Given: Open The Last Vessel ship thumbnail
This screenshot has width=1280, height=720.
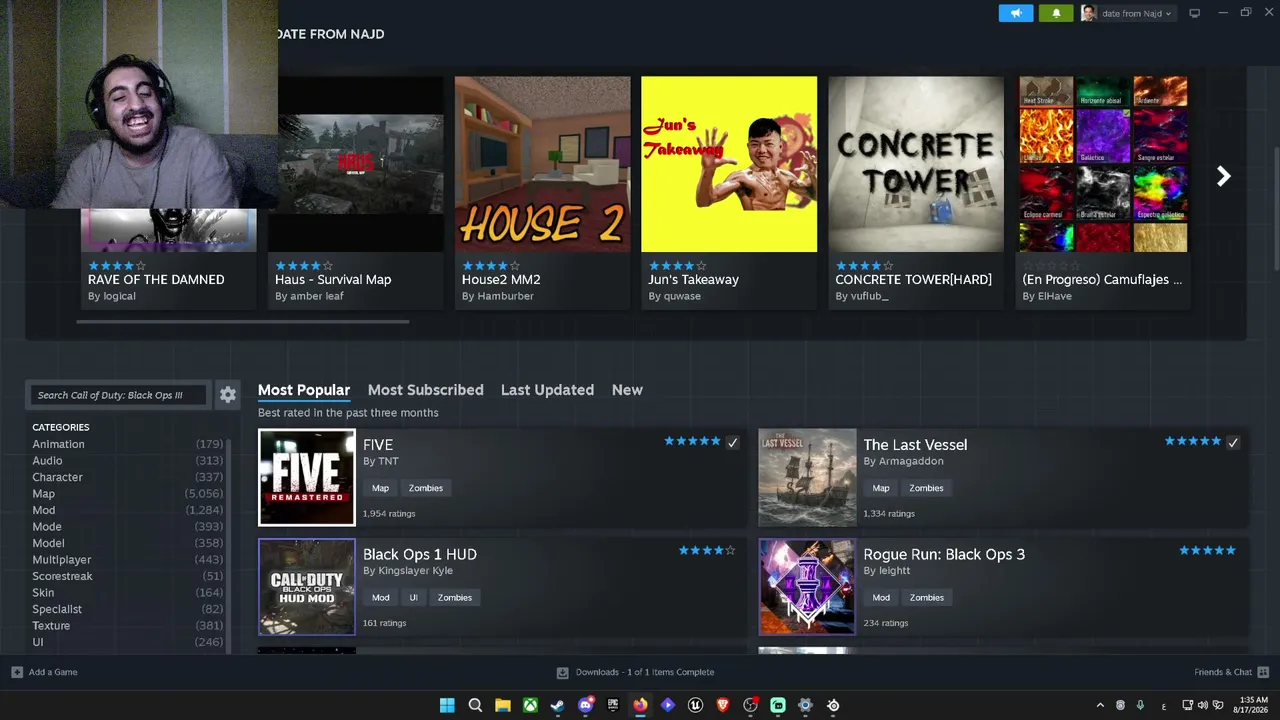Looking at the screenshot, I should coord(807,477).
